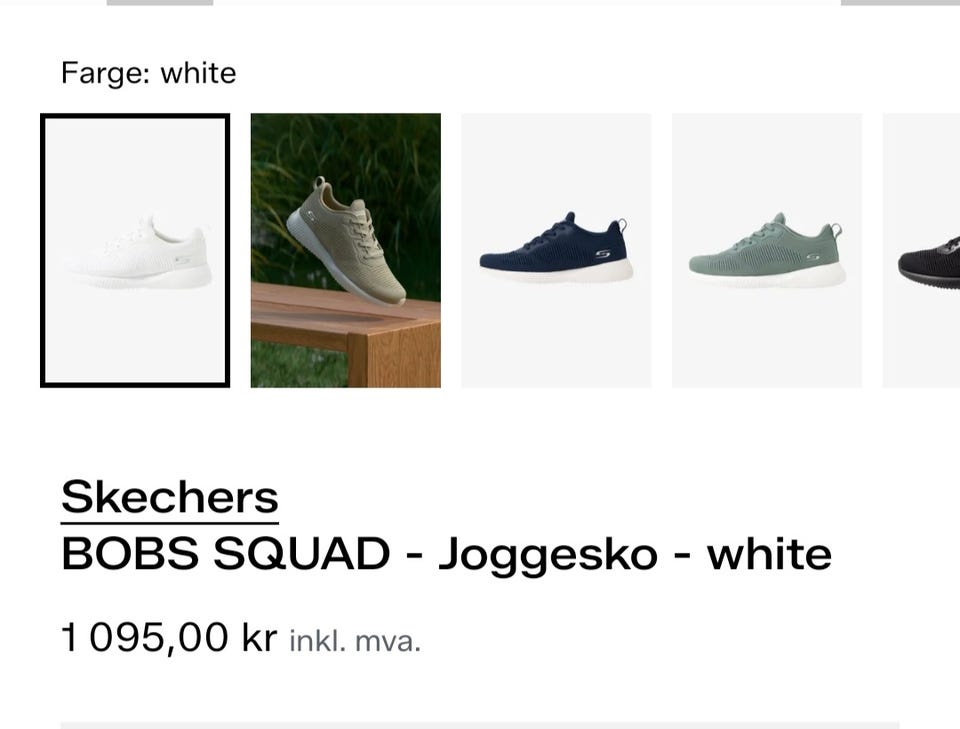Click the Farge: white color label
The image size is (960, 729).
click(149, 73)
